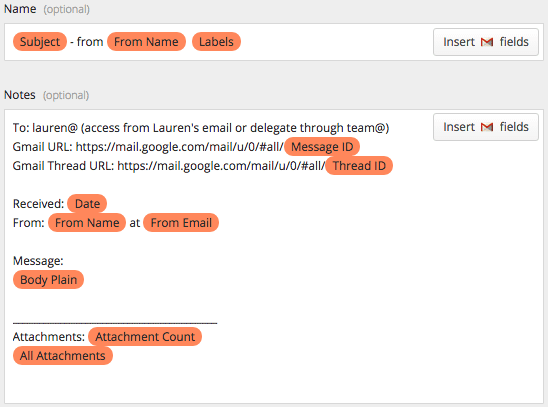Screen dimensions: 548x407
Task: Click the Gmail URL text line
Action: tap(148, 147)
